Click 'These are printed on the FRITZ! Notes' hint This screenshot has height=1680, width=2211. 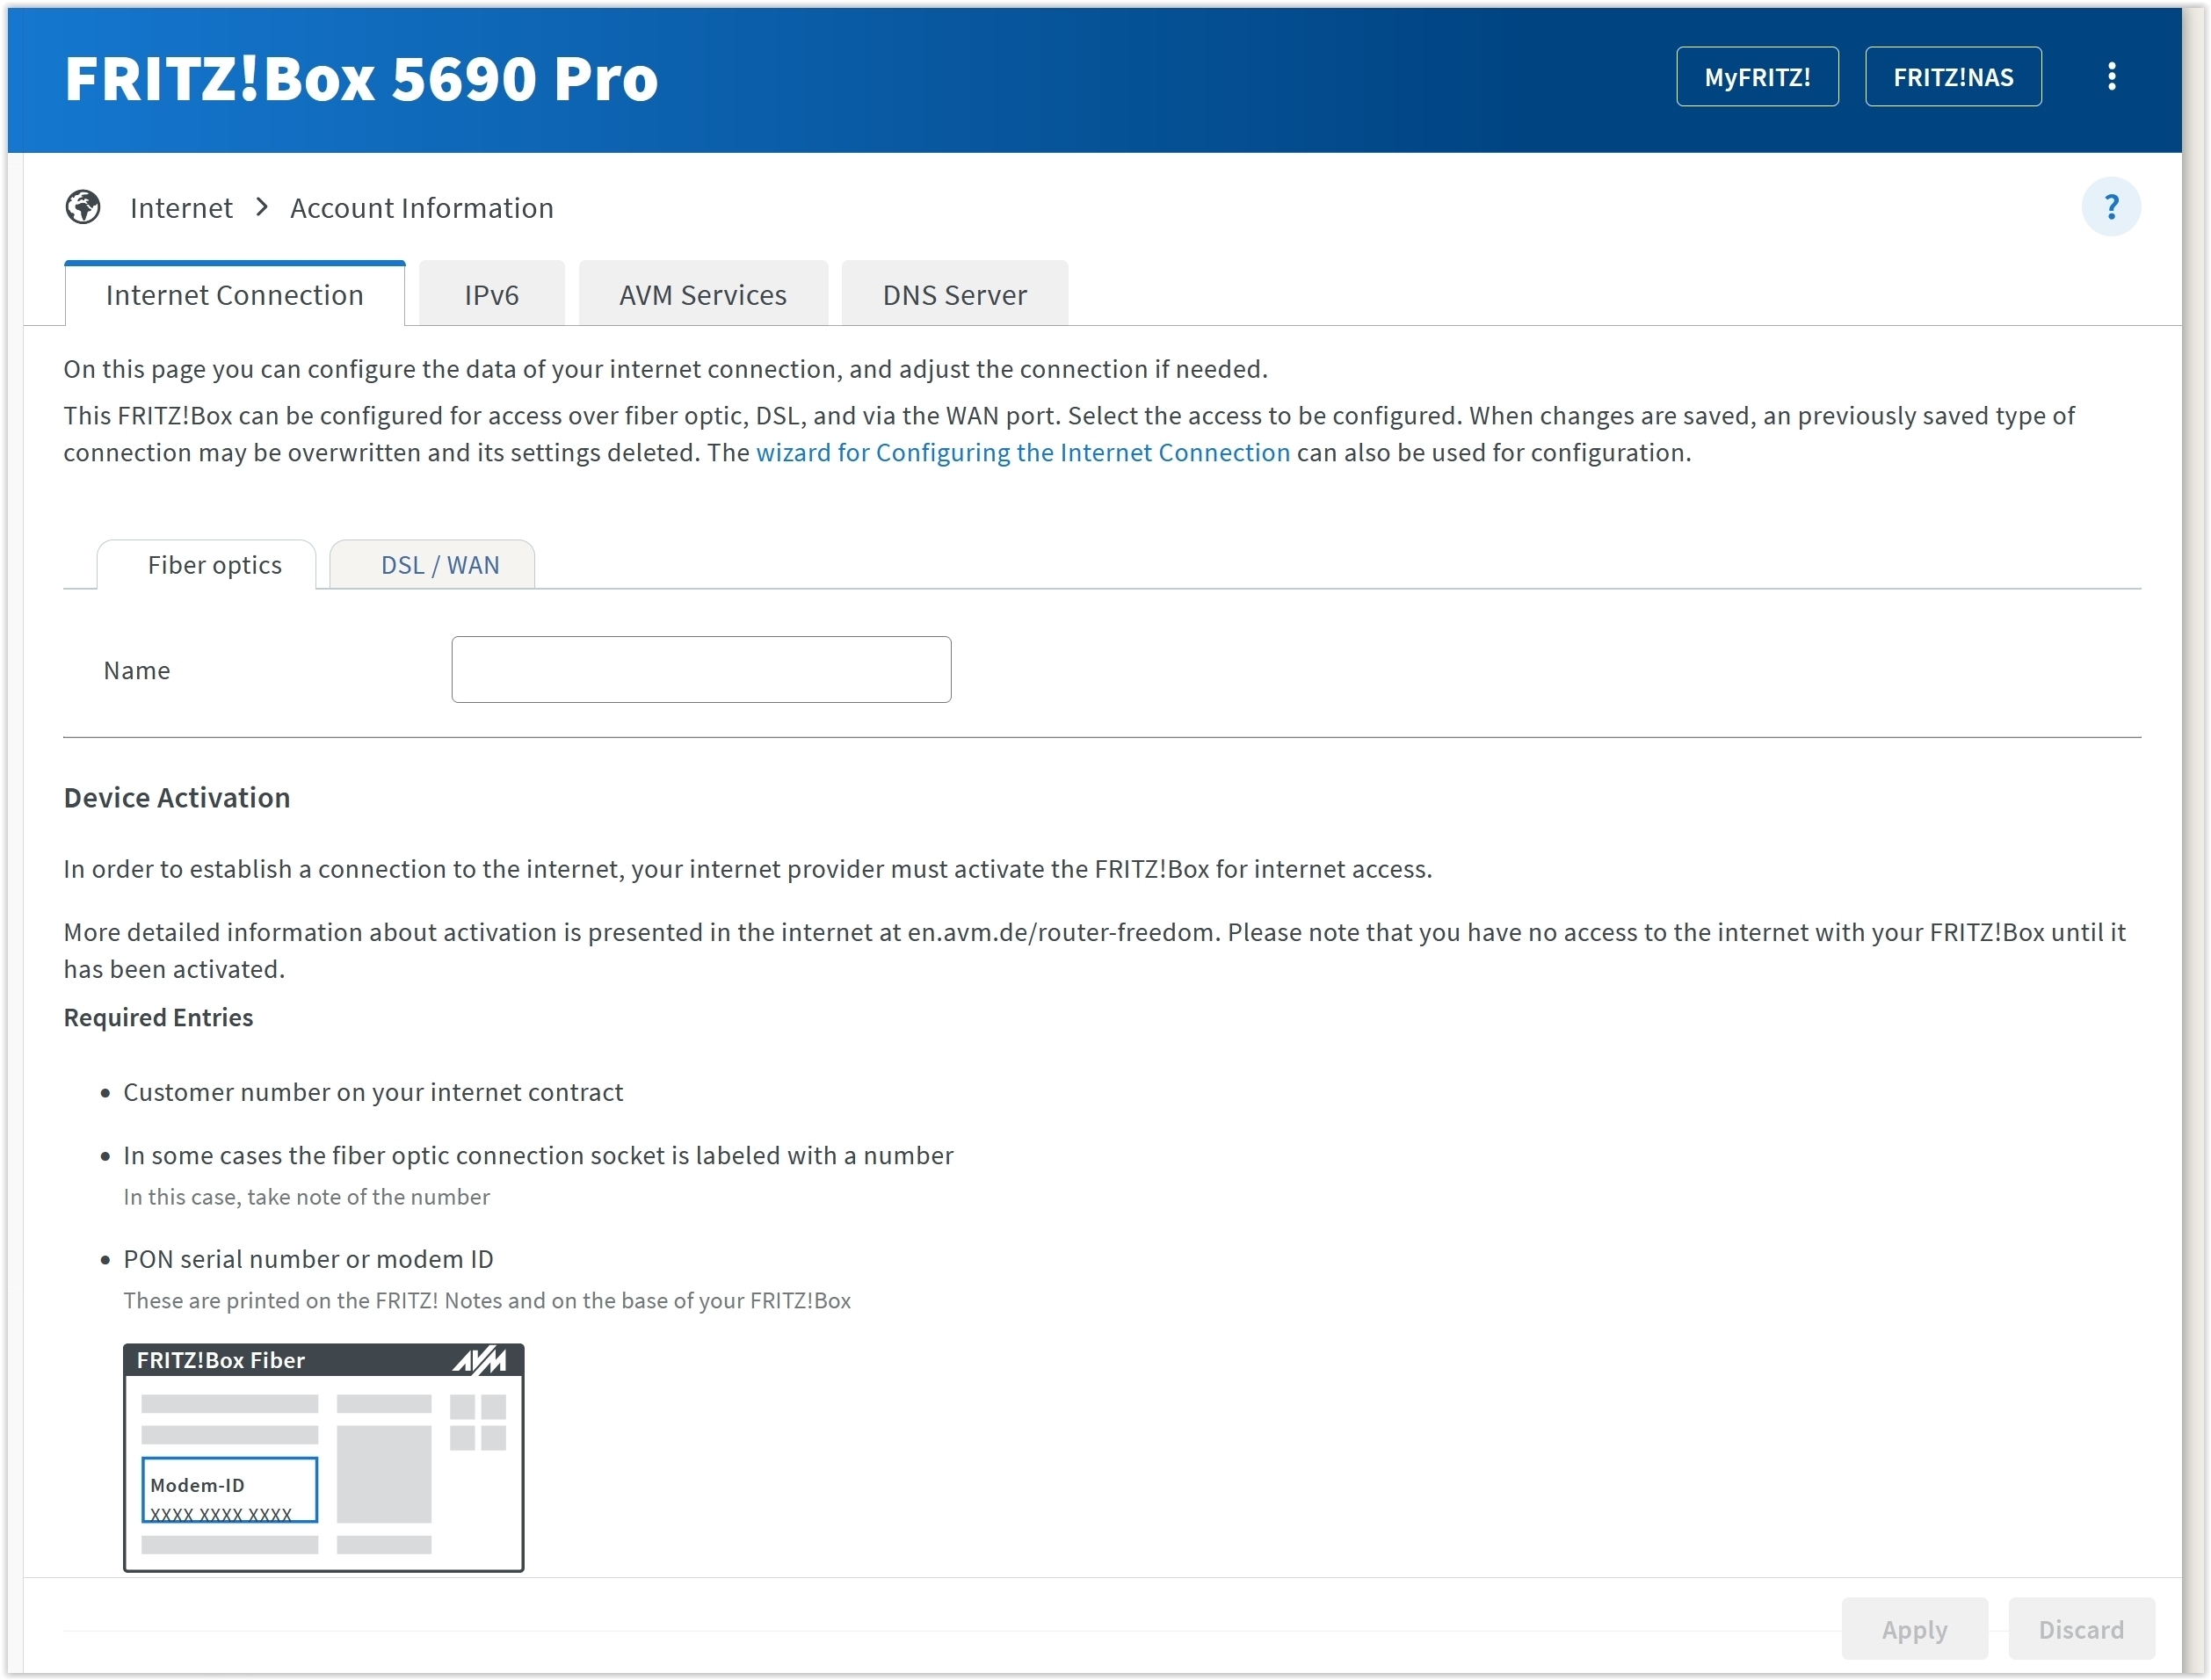[487, 1300]
